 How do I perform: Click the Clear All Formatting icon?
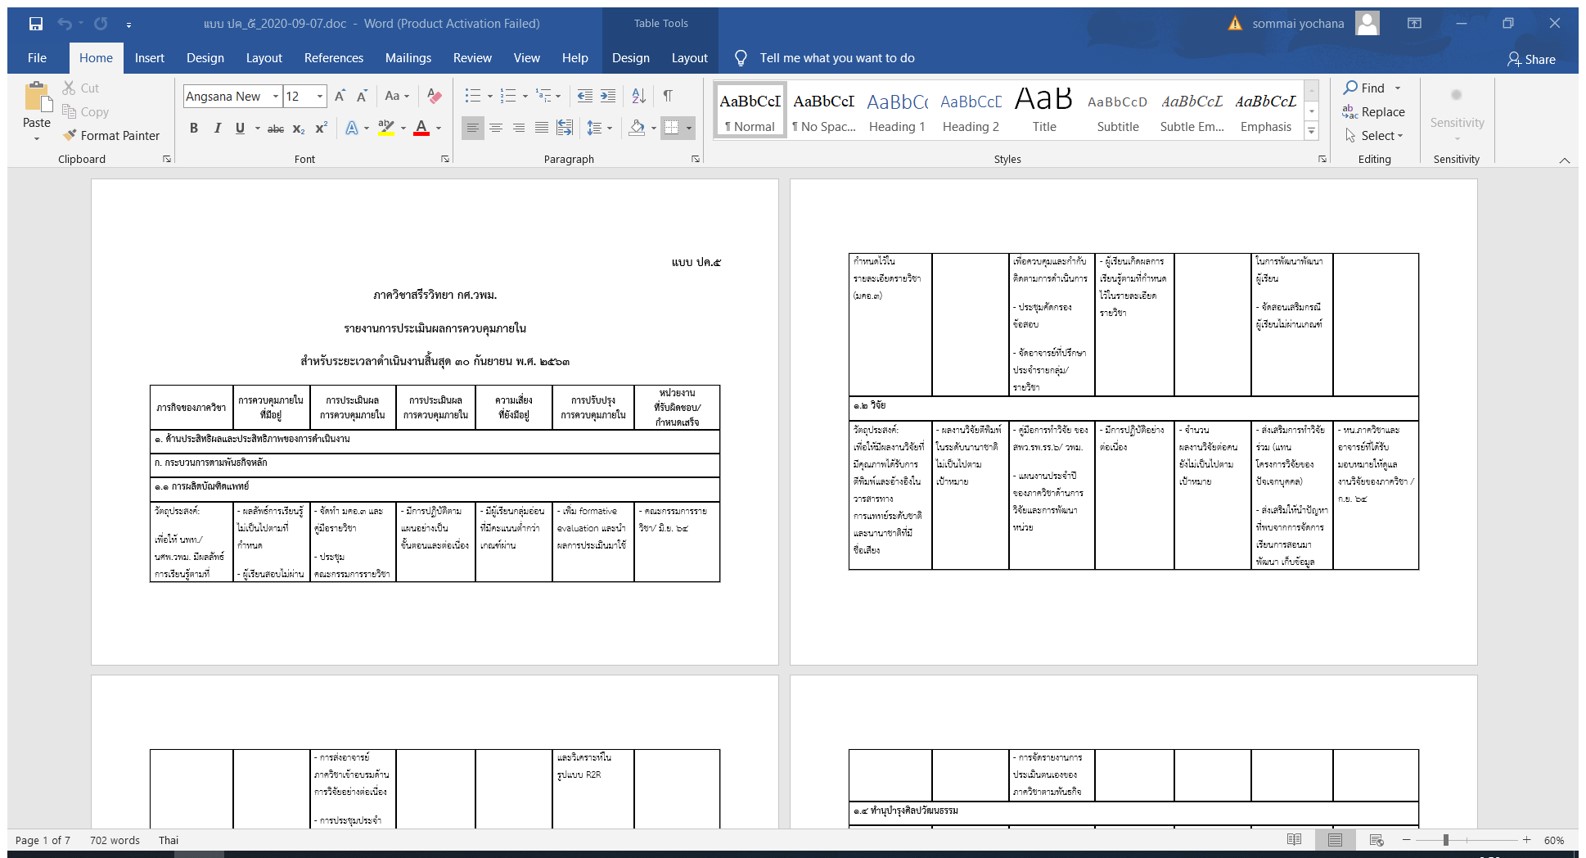[434, 96]
